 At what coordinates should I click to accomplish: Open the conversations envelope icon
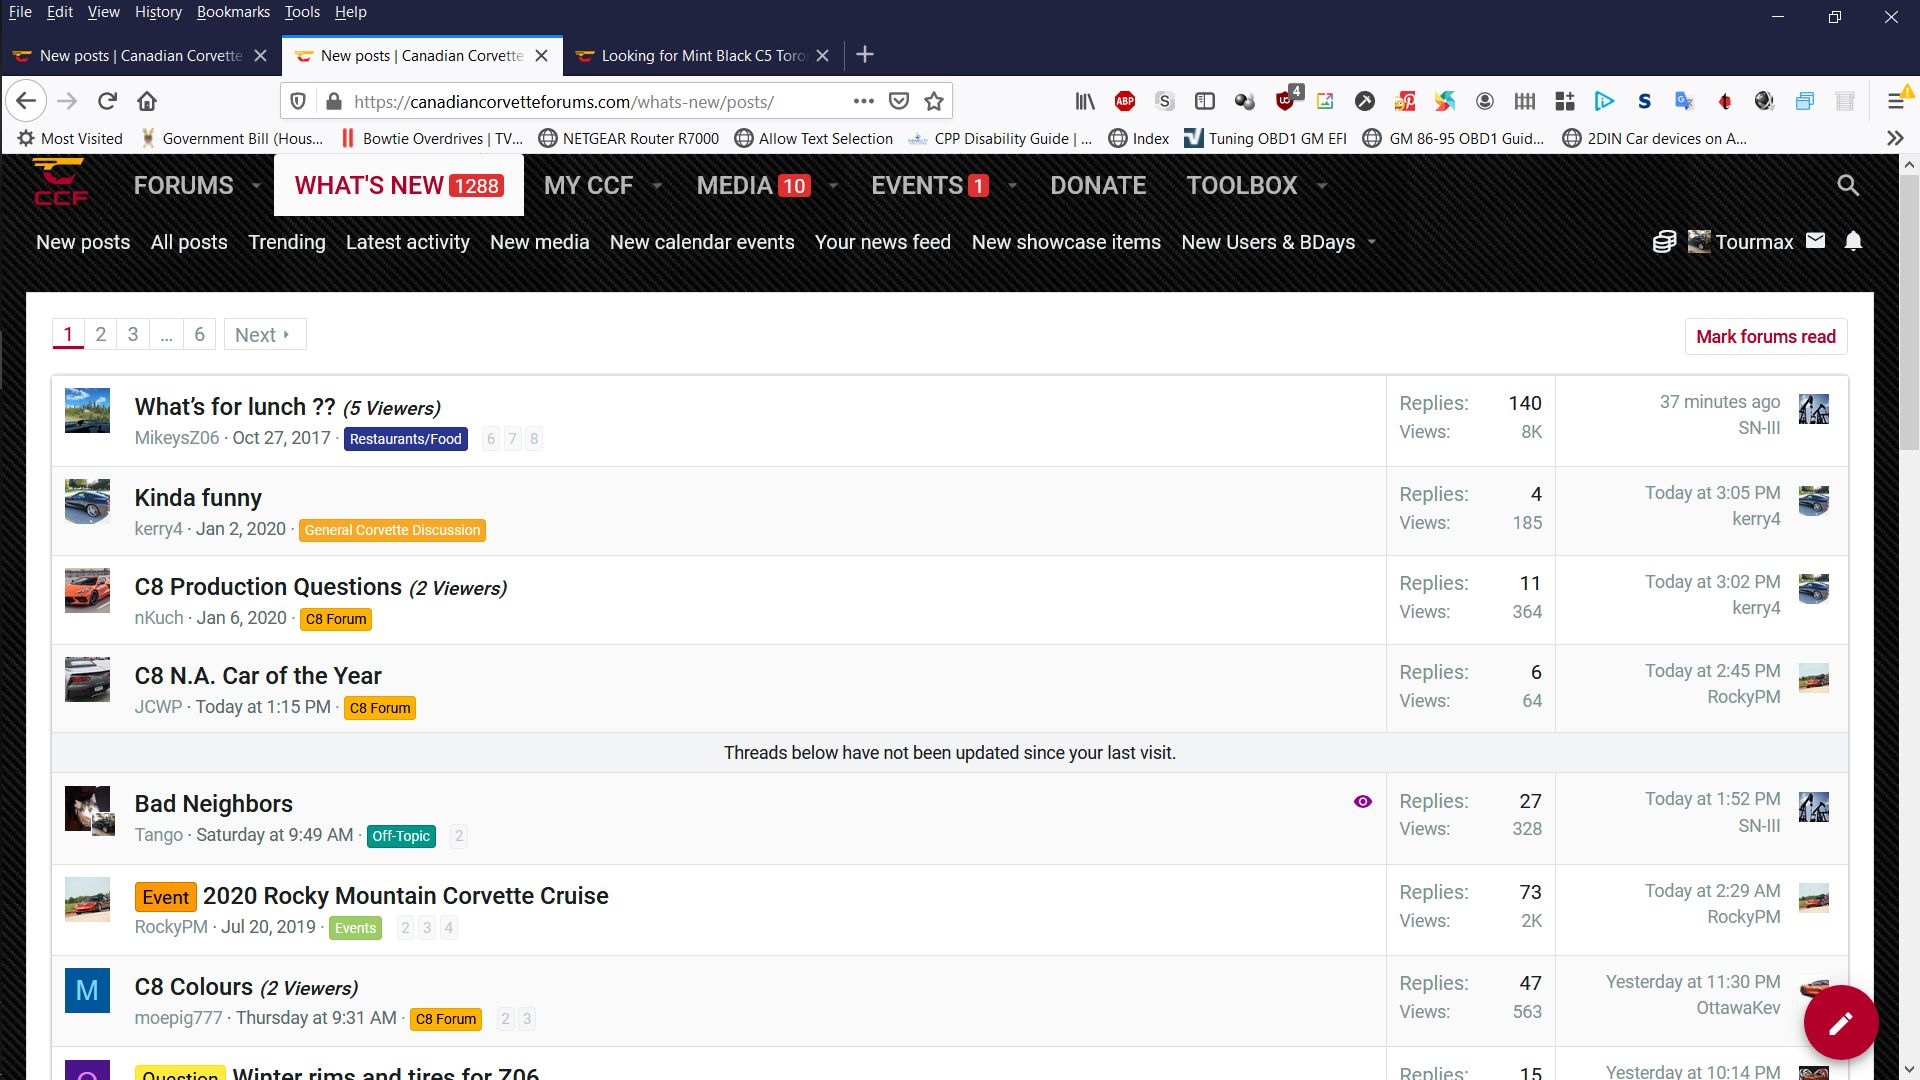point(1816,241)
